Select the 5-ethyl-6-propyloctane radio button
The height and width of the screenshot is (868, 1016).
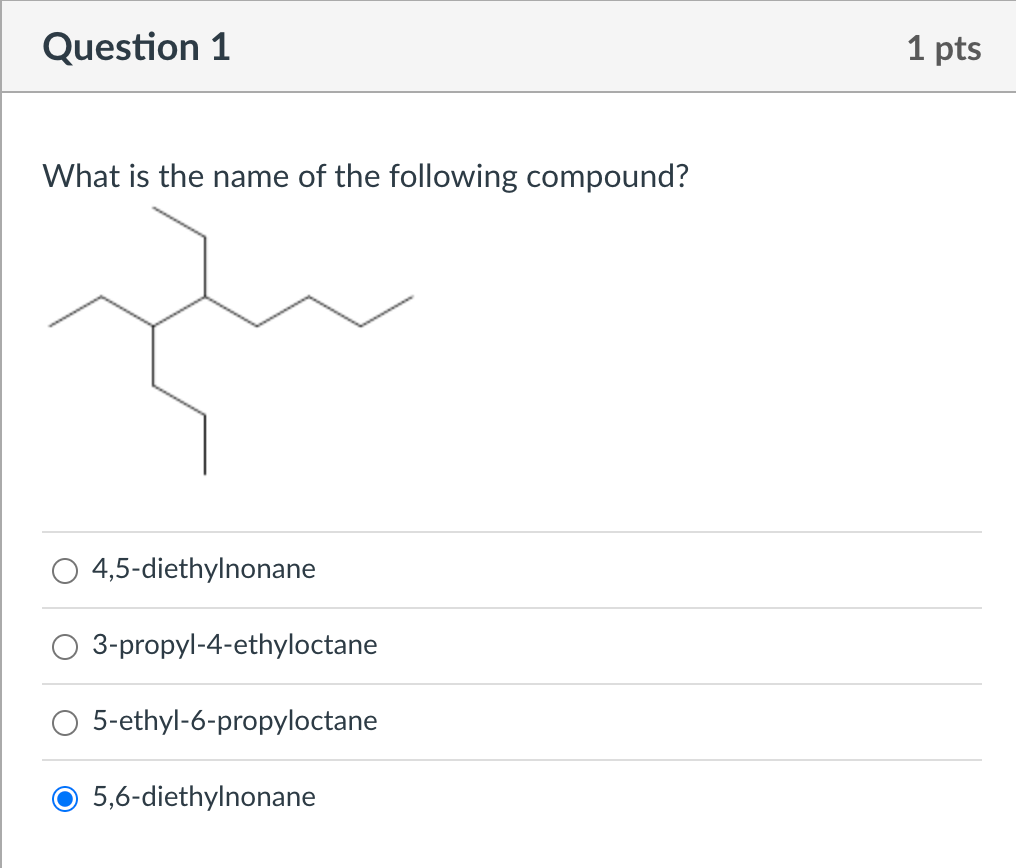65,723
